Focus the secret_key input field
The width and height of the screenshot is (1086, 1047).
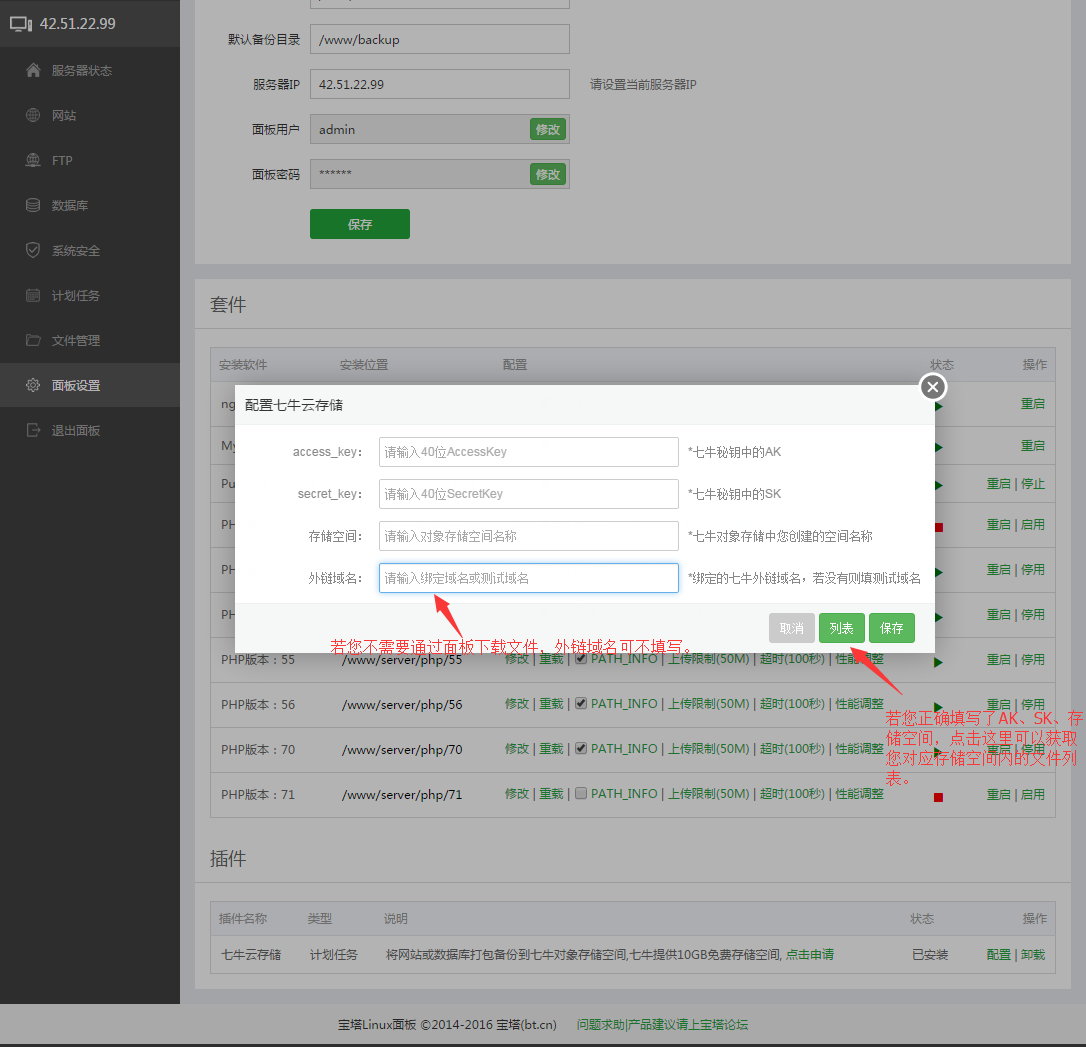coord(528,494)
